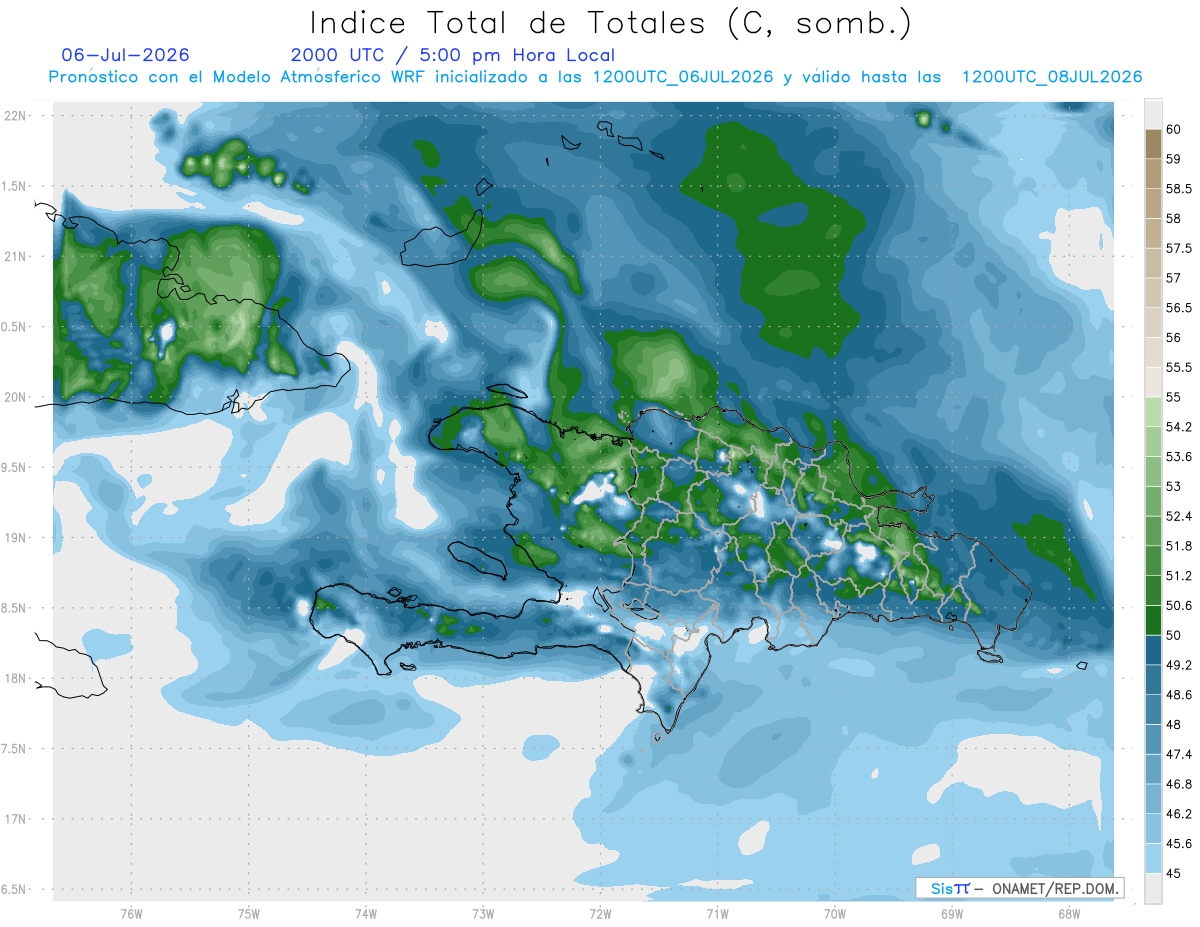Select the date label '06-Jul-2026'
Viewport: 1200px width, 927px height.
point(125,55)
